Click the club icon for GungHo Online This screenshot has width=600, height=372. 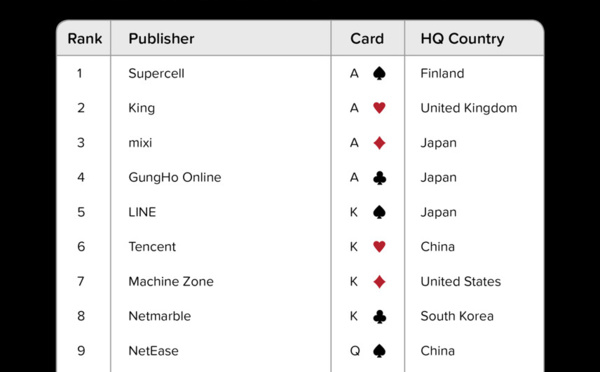tap(379, 178)
